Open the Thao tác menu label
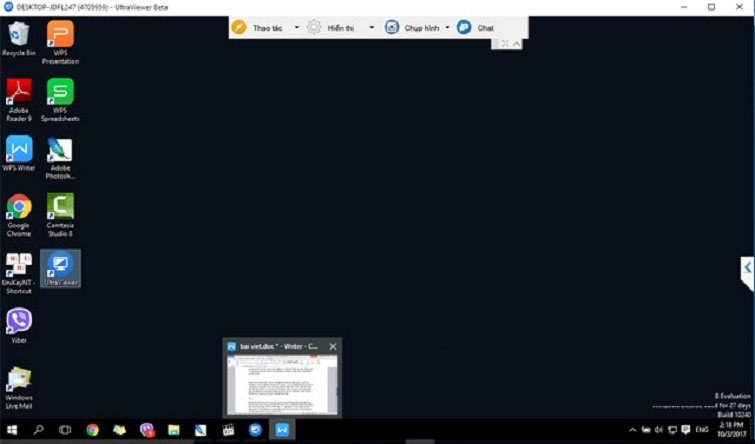 pos(268,28)
